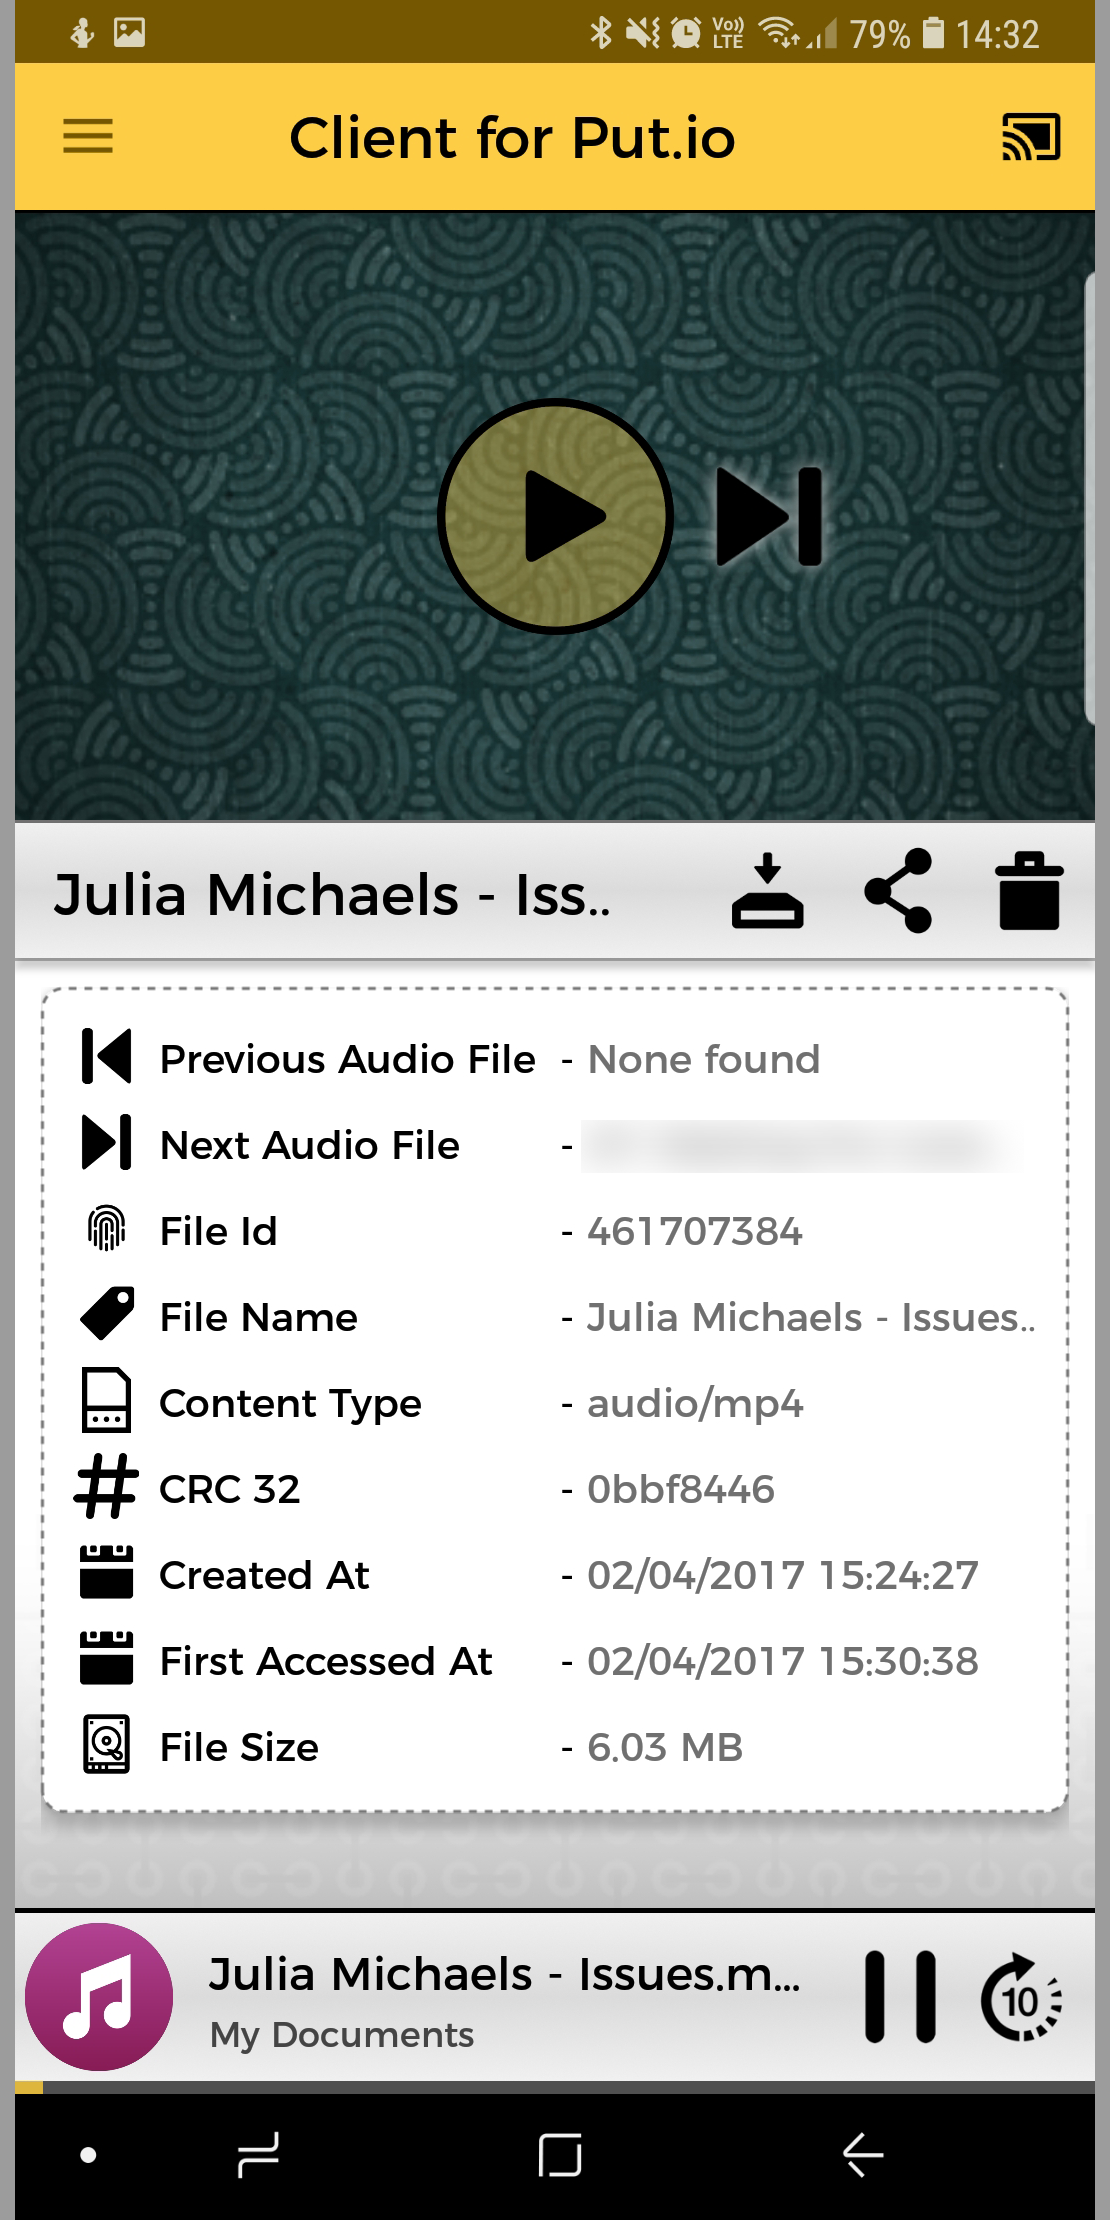Select created date 02/04/2017 15:24:27

(783, 1575)
